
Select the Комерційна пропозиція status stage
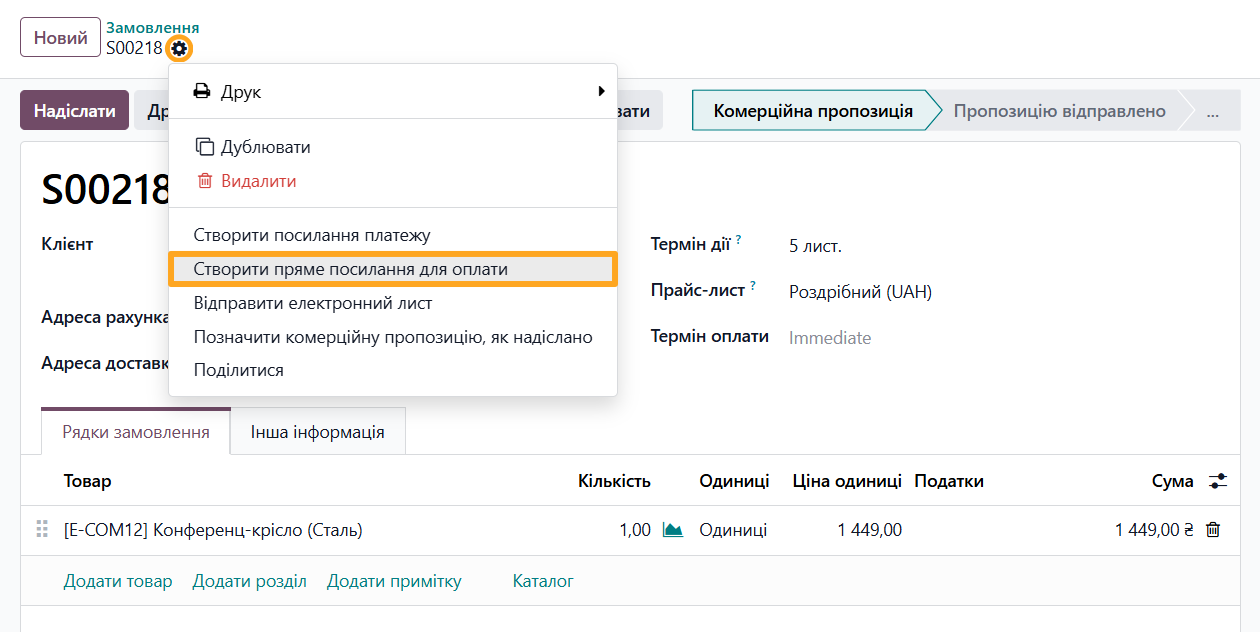(x=812, y=111)
